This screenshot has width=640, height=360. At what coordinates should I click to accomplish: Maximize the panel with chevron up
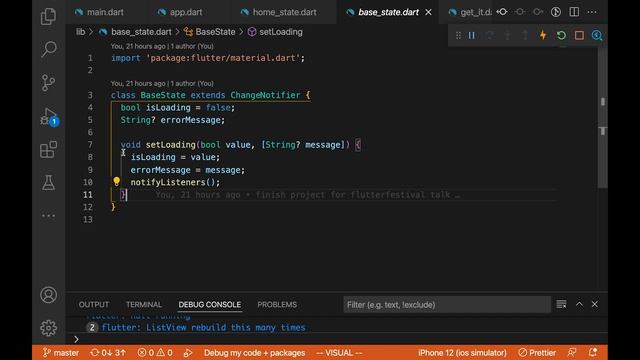point(579,304)
